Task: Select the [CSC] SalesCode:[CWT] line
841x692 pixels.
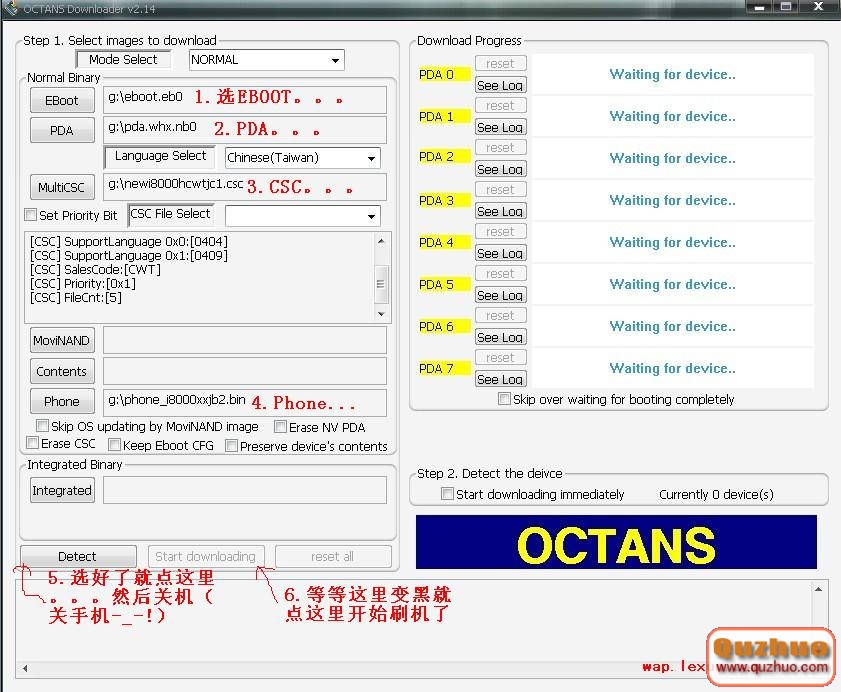Action: (95, 269)
